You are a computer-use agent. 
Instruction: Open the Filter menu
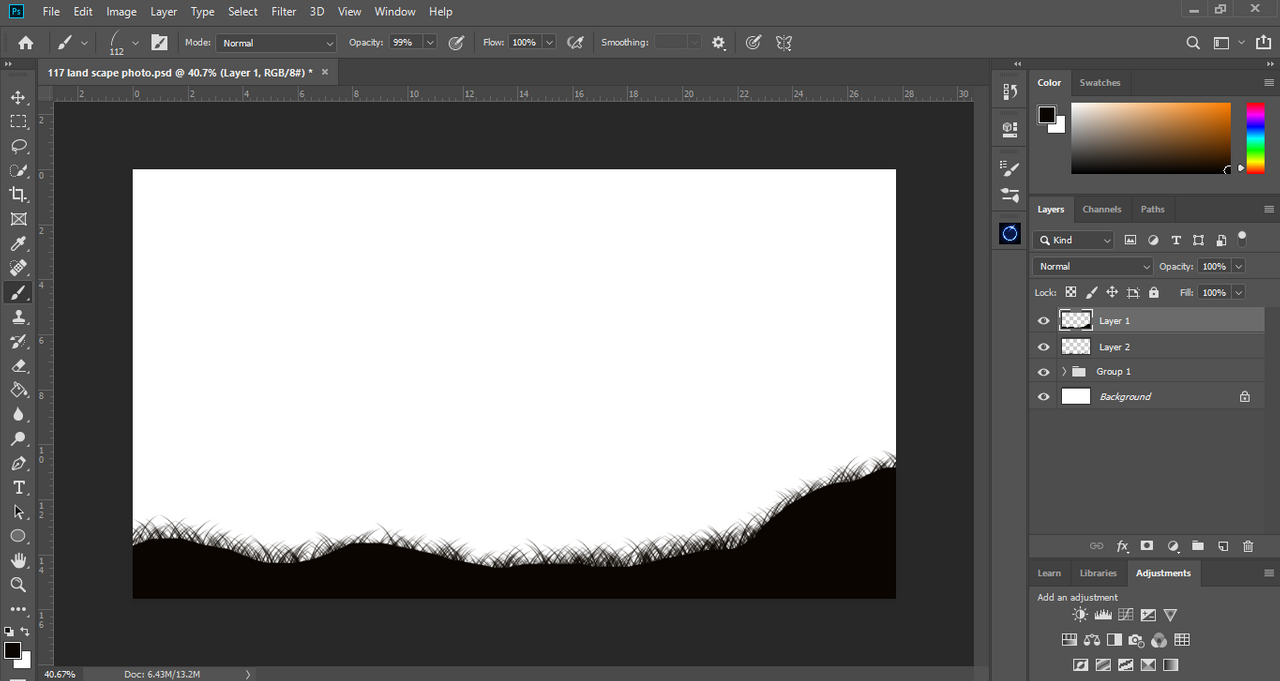284,12
